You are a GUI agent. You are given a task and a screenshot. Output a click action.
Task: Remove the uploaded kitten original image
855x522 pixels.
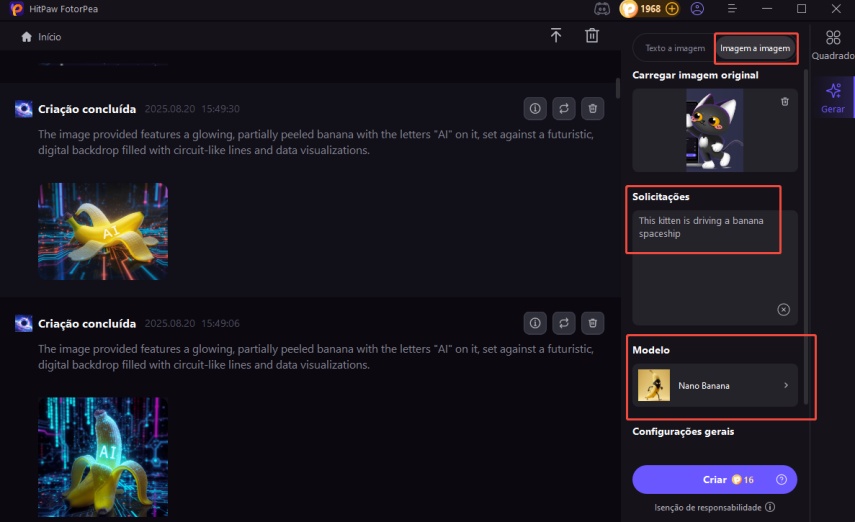click(x=784, y=101)
